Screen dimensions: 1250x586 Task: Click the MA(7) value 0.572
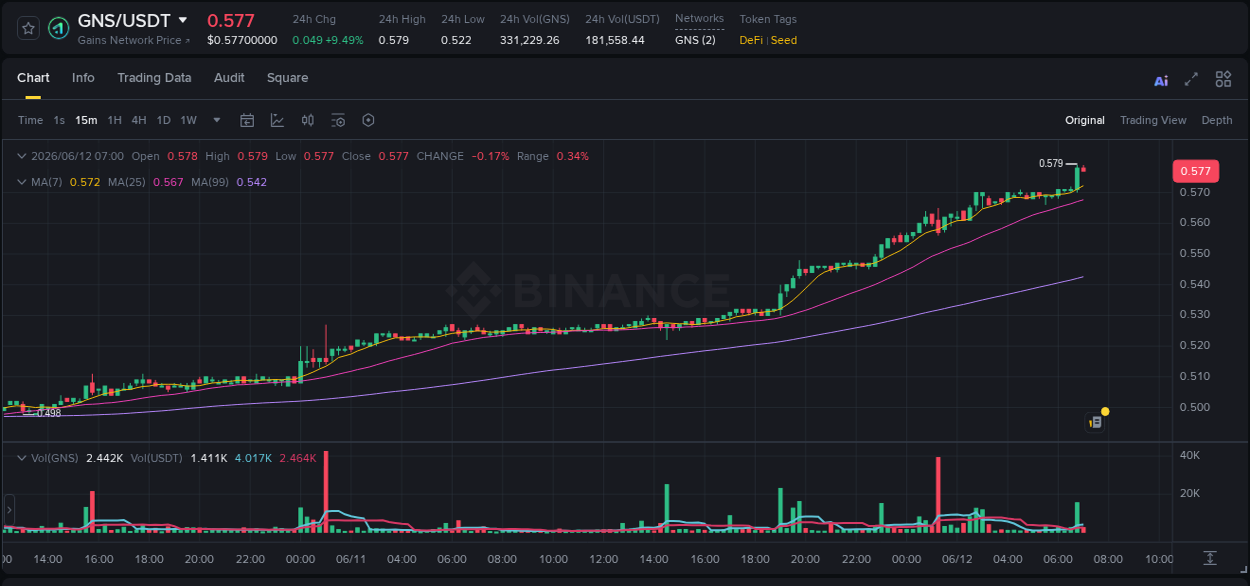coord(84,182)
